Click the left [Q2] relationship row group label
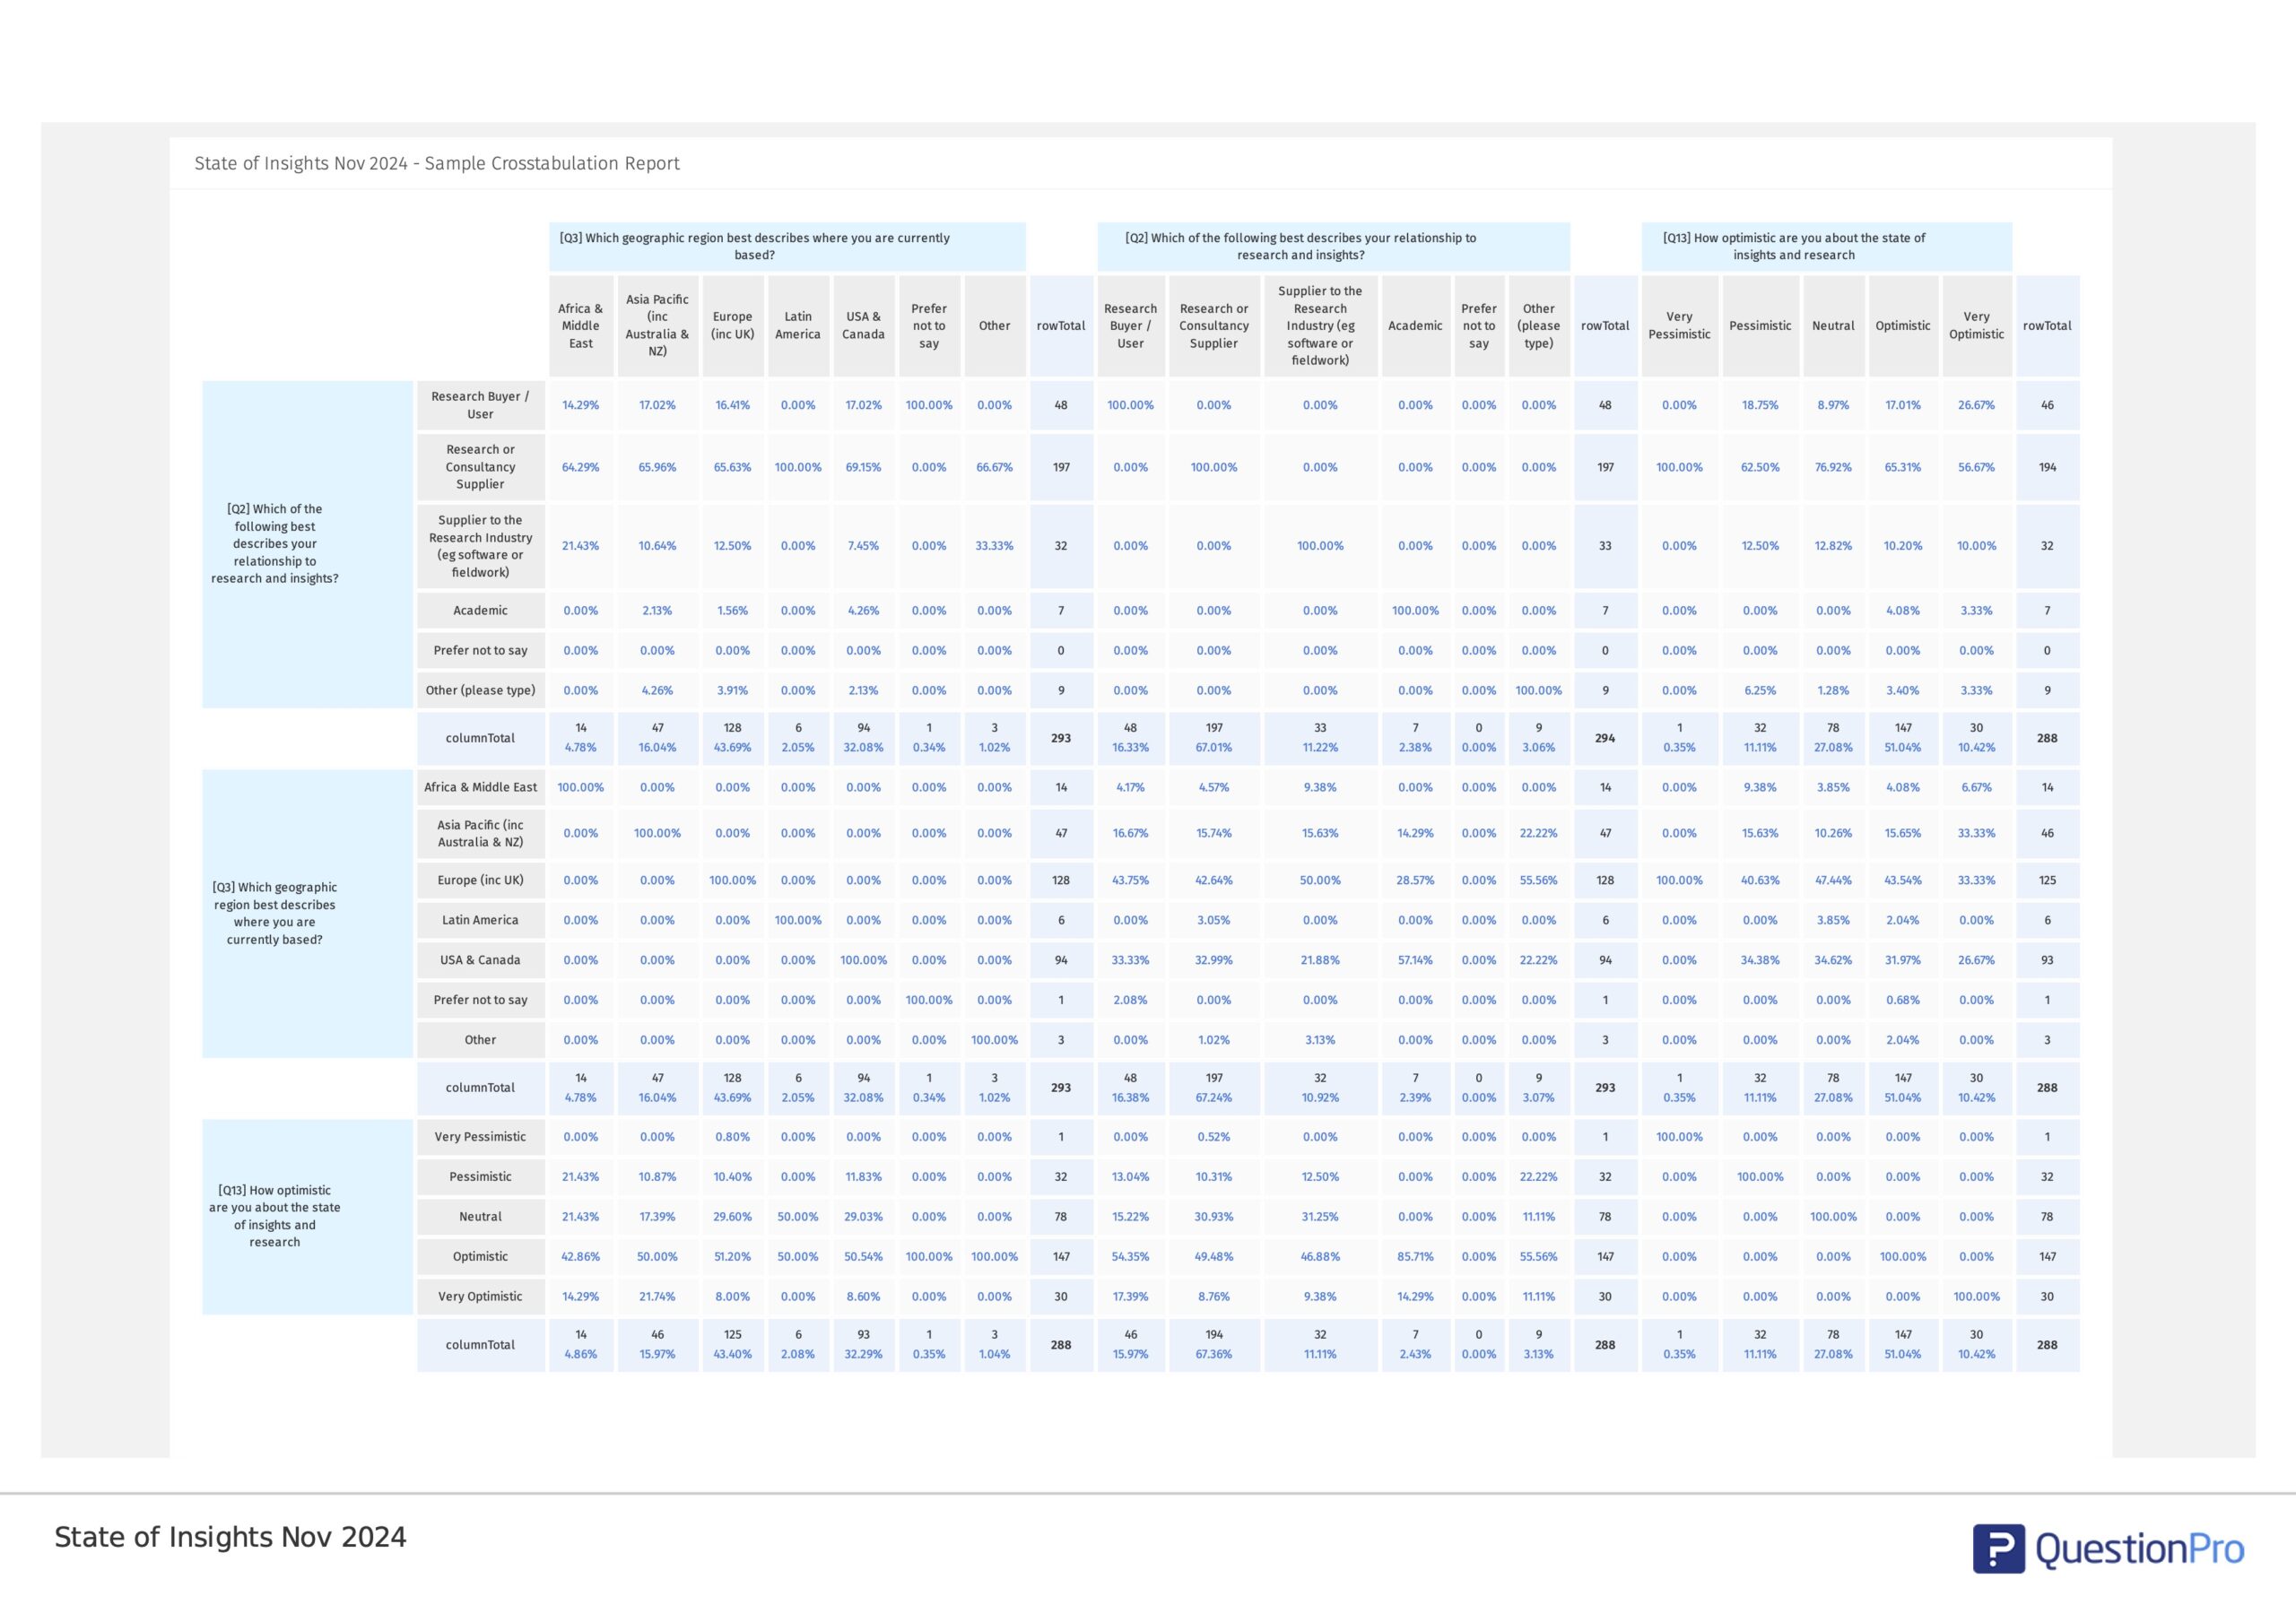 pyautogui.click(x=307, y=544)
